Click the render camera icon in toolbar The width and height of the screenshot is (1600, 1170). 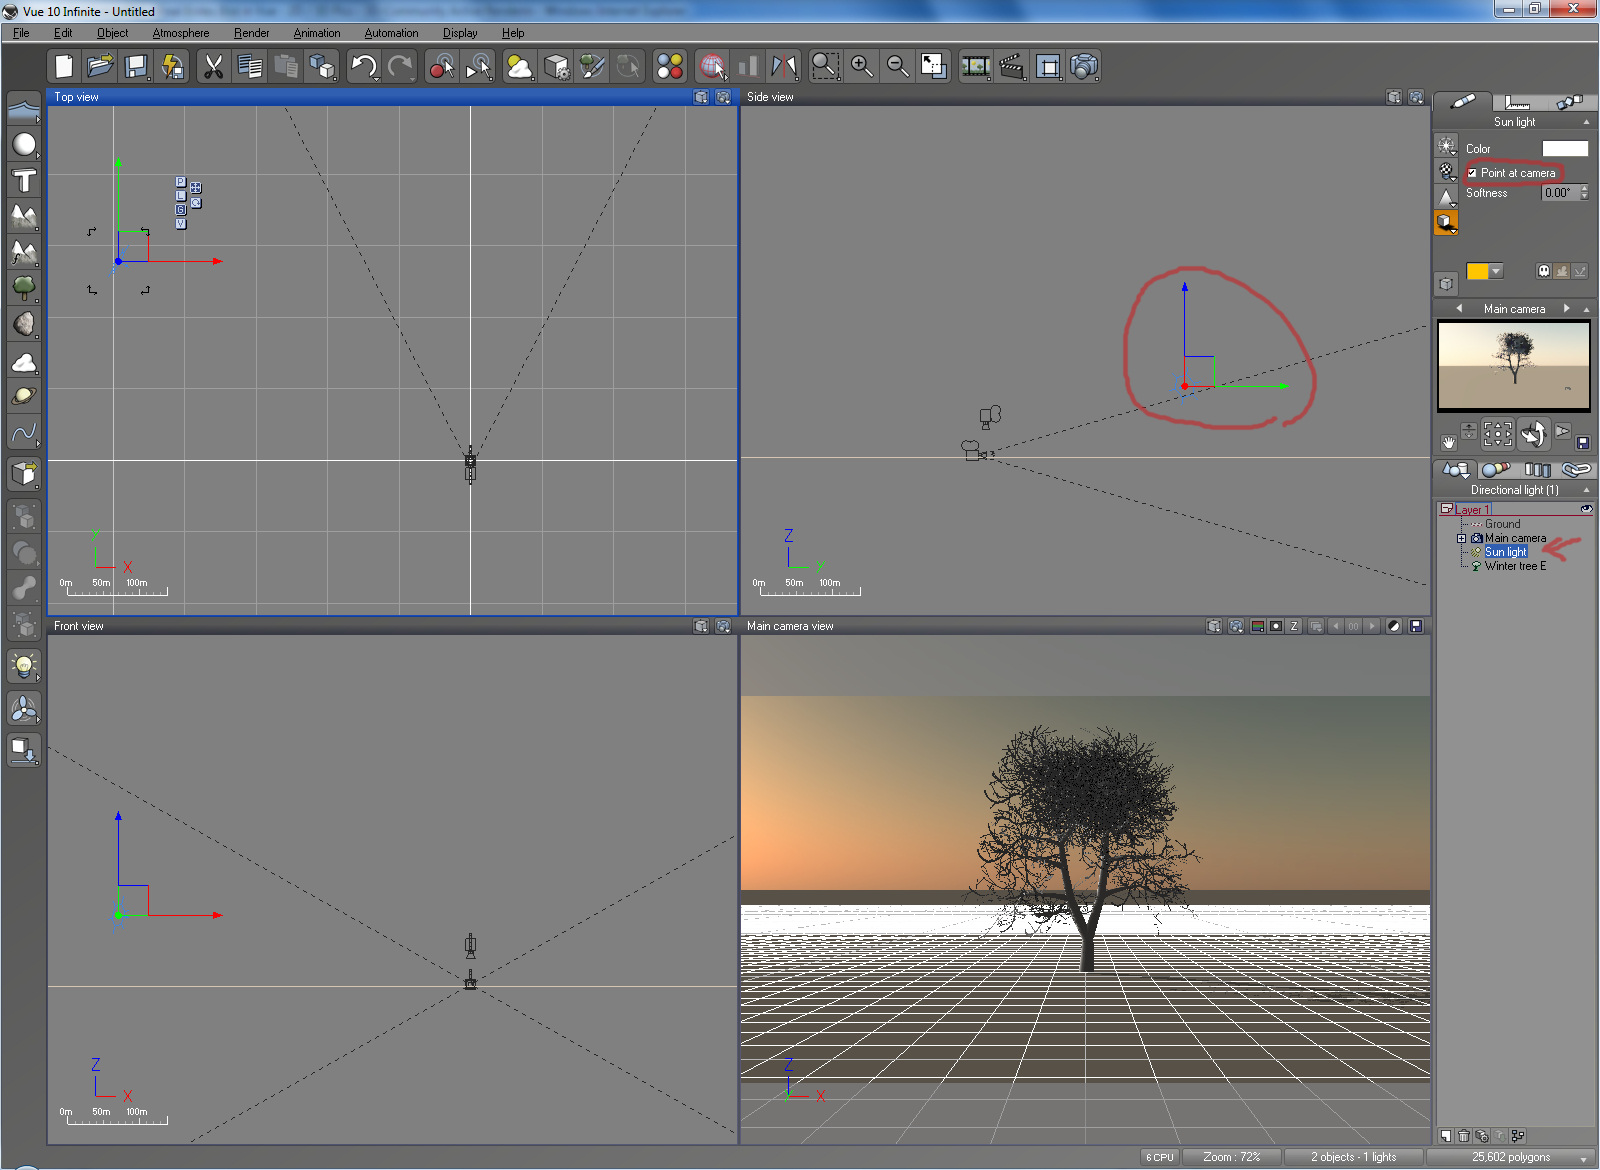[x=1084, y=67]
